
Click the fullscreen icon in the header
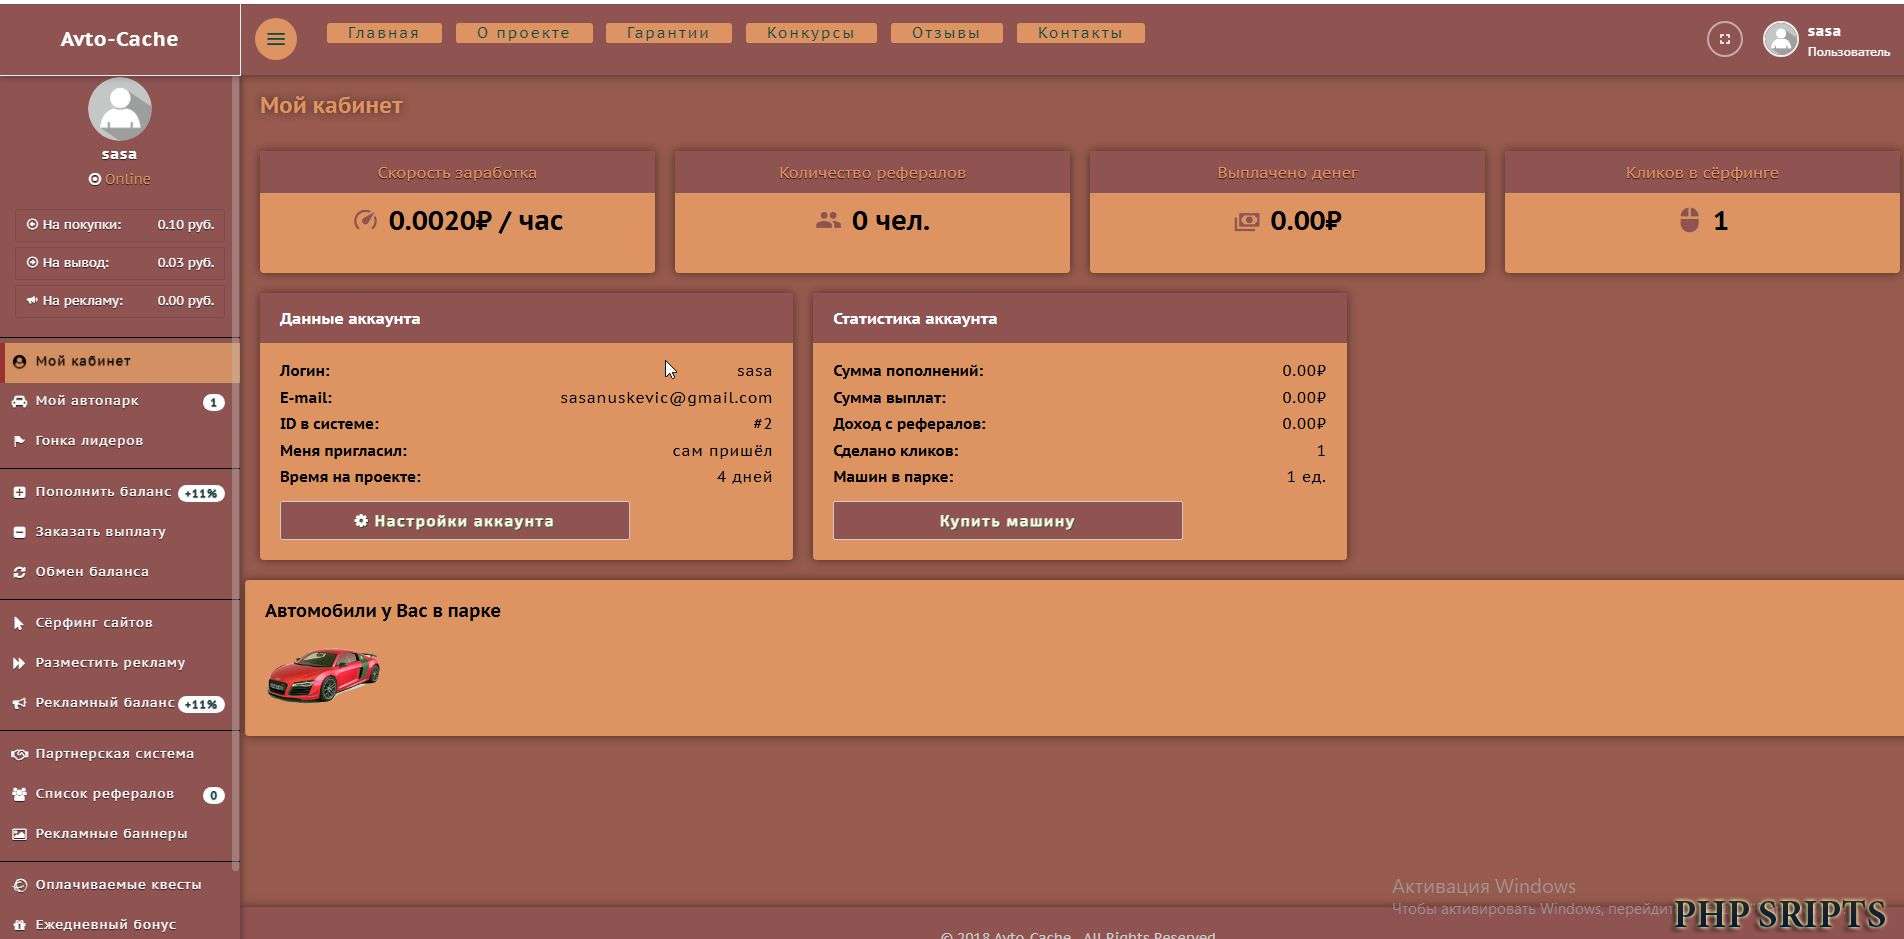pyautogui.click(x=1724, y=39)
